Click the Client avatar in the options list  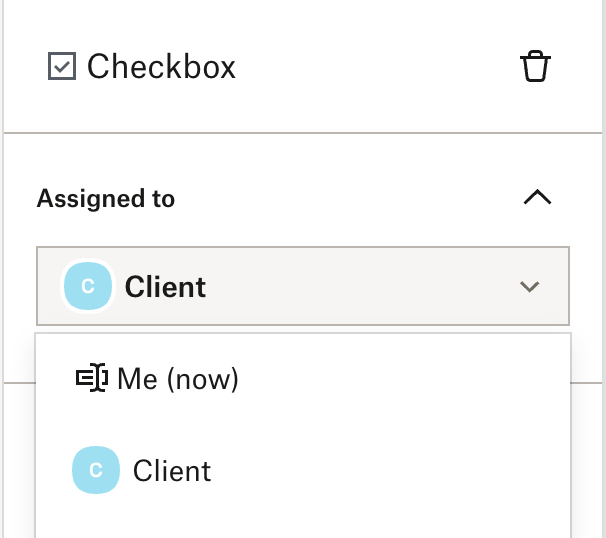pos(96,470)
